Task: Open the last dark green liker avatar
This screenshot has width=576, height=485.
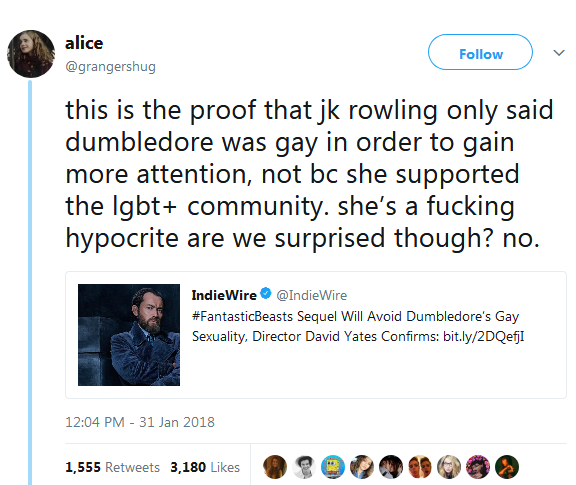Action: (507, 467)
